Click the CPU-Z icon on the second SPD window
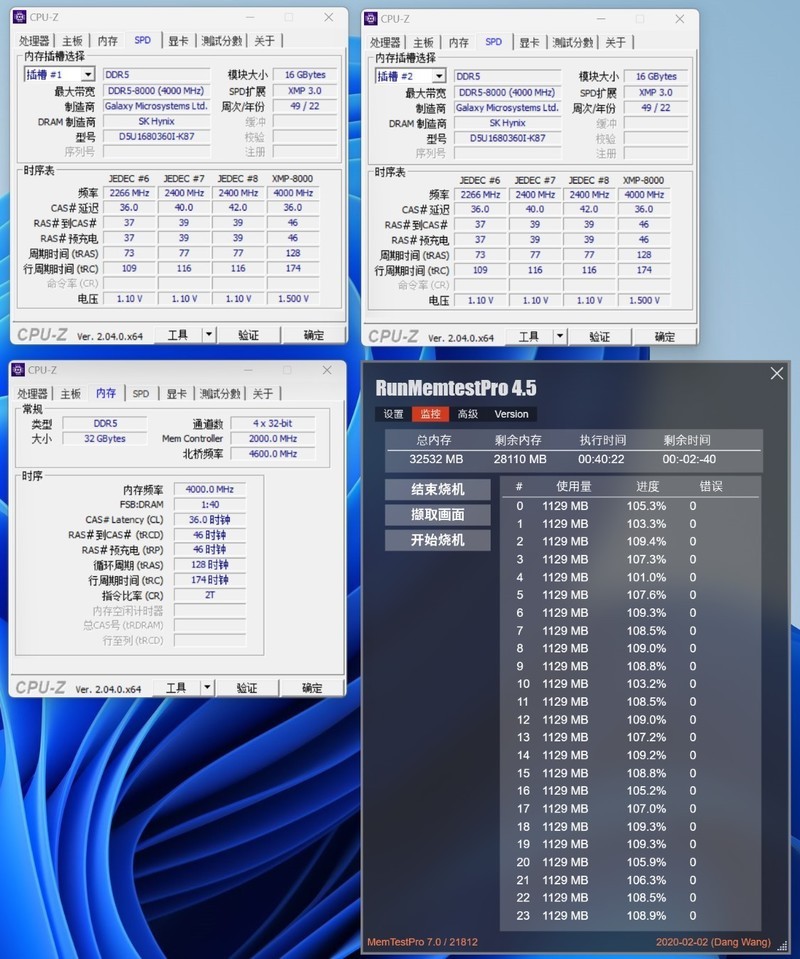The image size is (800, 959). click(x=370, y=18)
